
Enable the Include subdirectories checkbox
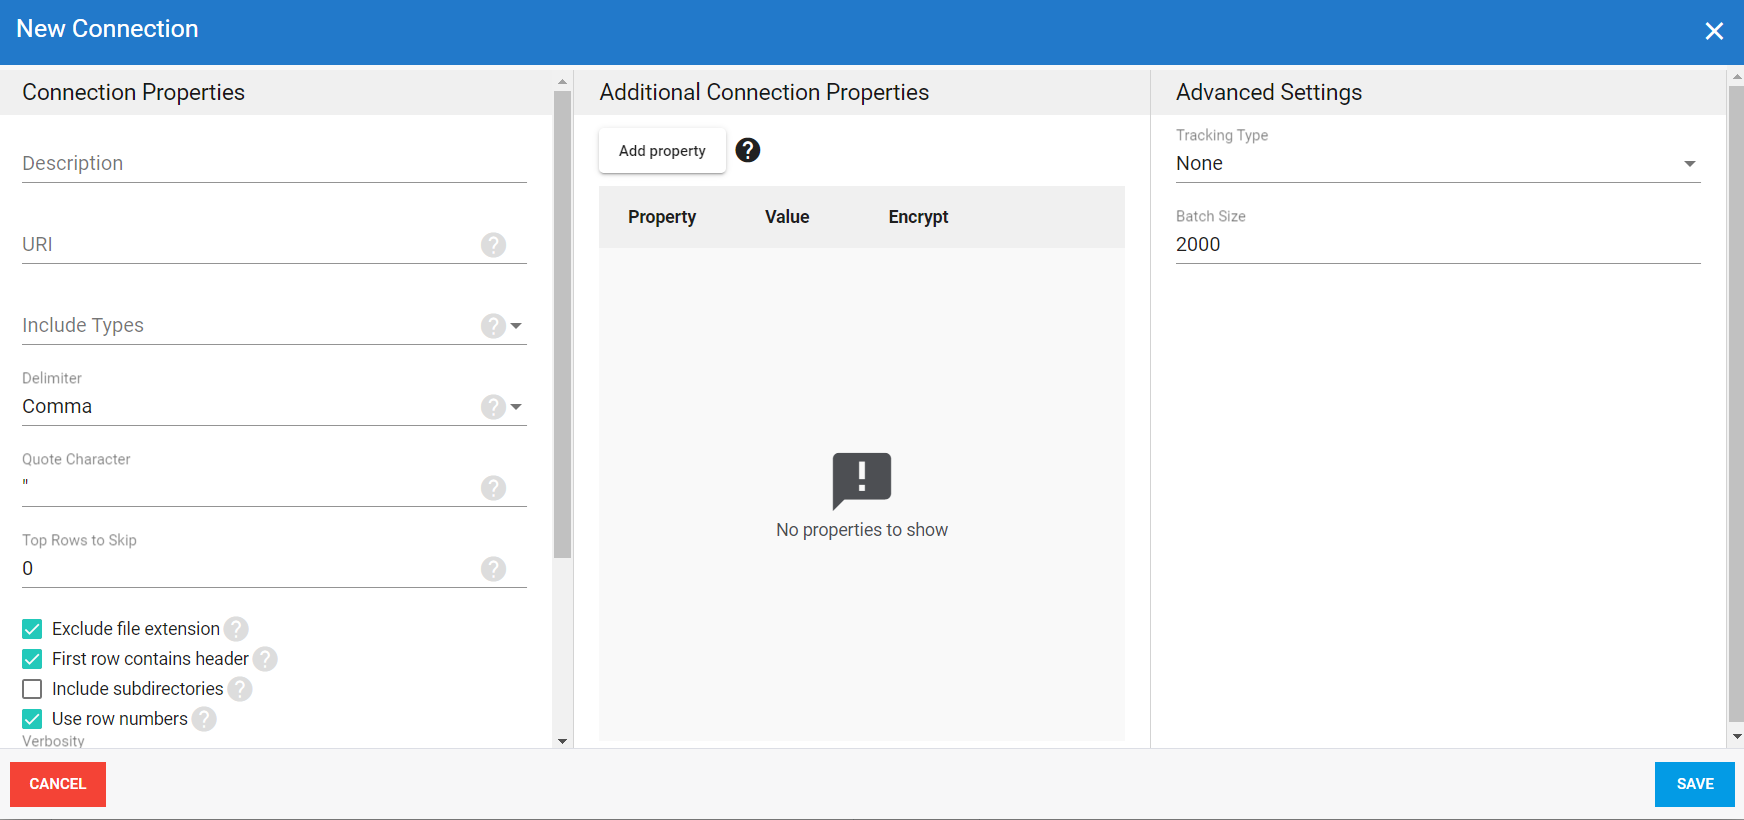coord(32,689)
